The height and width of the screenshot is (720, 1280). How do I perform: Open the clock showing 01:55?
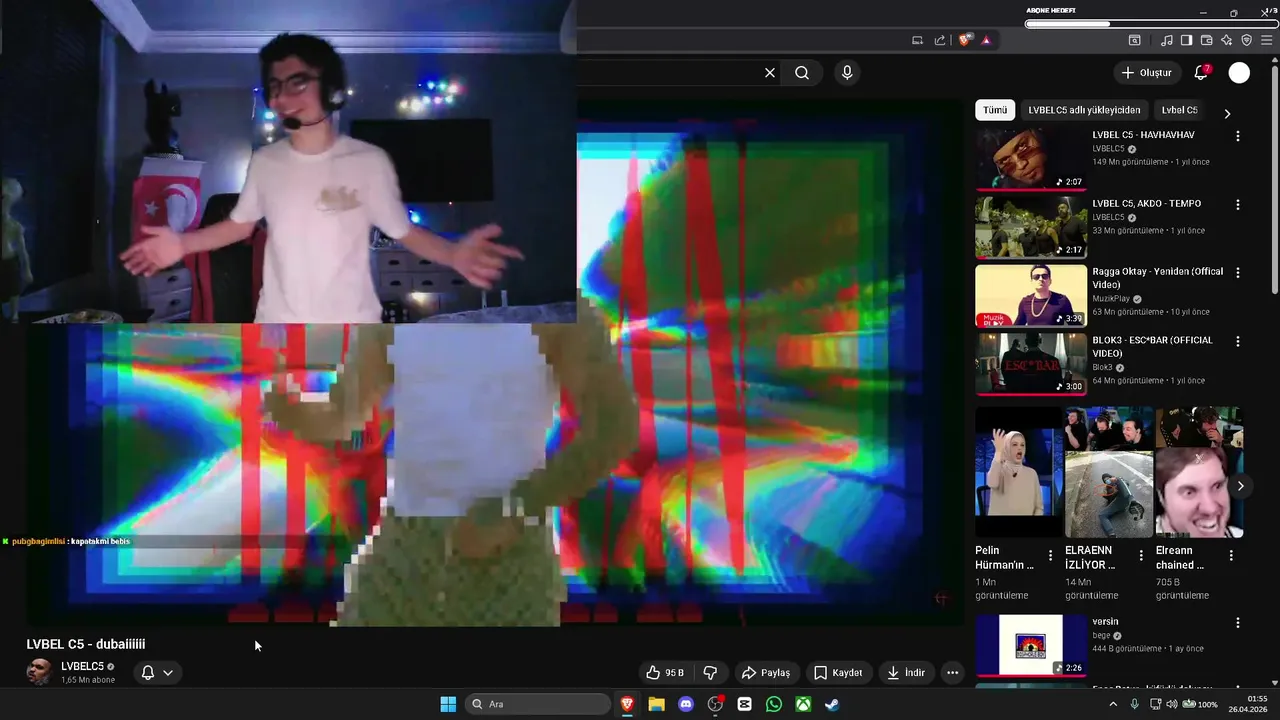pos(1248,704)
